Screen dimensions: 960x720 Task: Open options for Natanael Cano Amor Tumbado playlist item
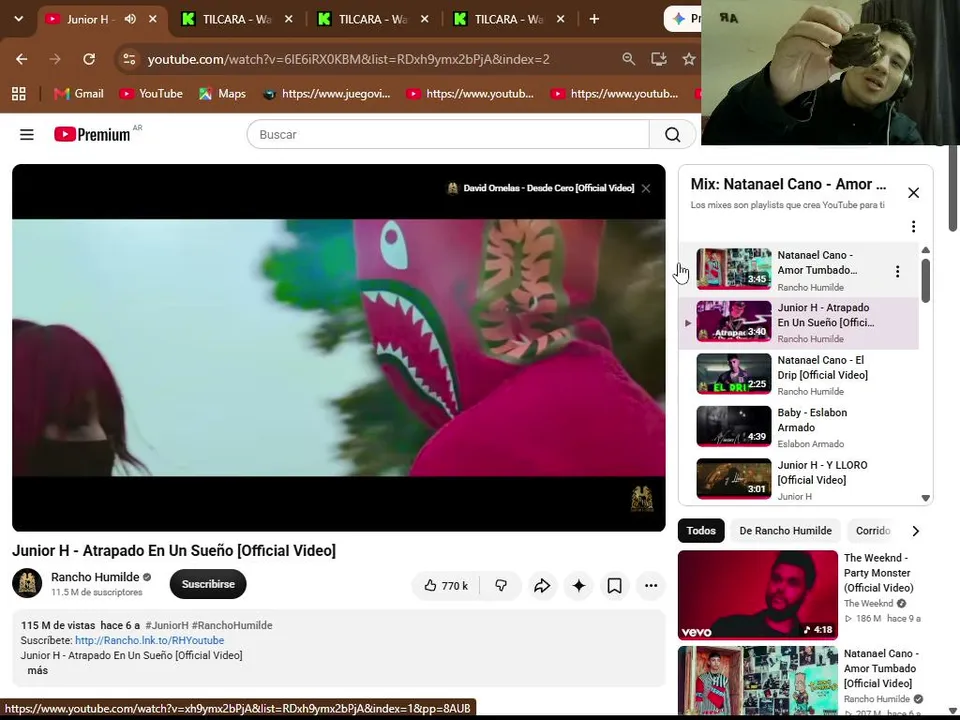898,271
